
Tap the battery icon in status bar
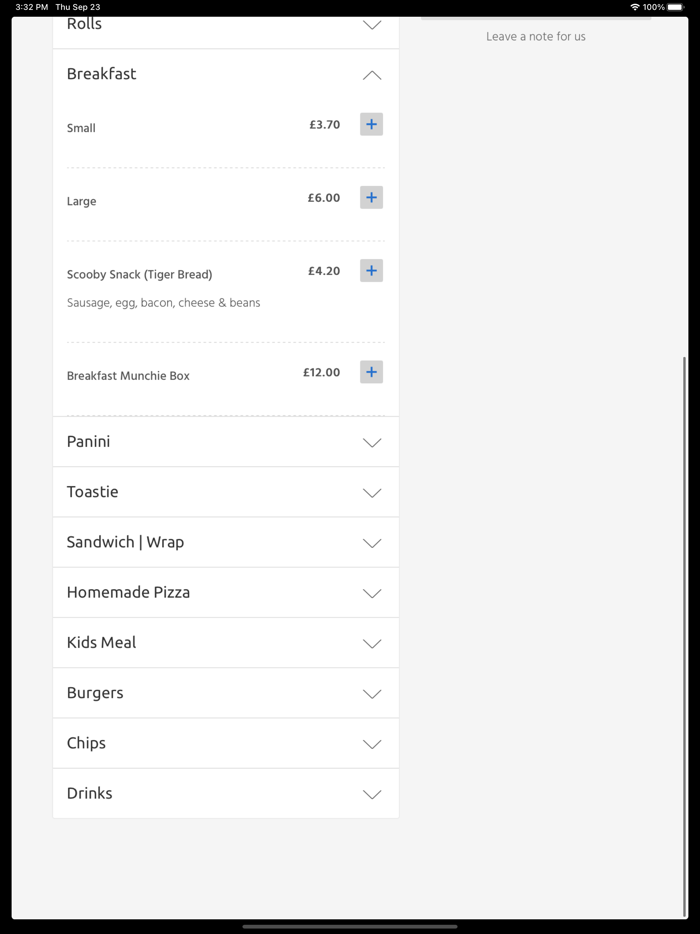tap(675, 7)
